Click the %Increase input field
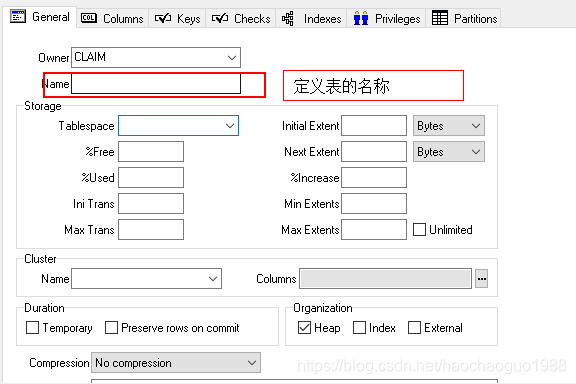576x384 pixels. click(x=374, y=177)
